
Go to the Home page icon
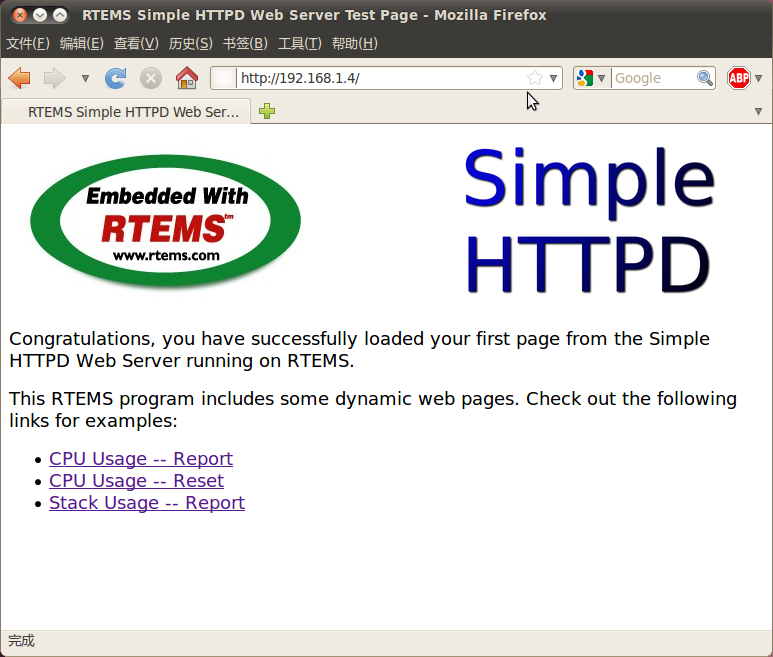tap(187, 78)
